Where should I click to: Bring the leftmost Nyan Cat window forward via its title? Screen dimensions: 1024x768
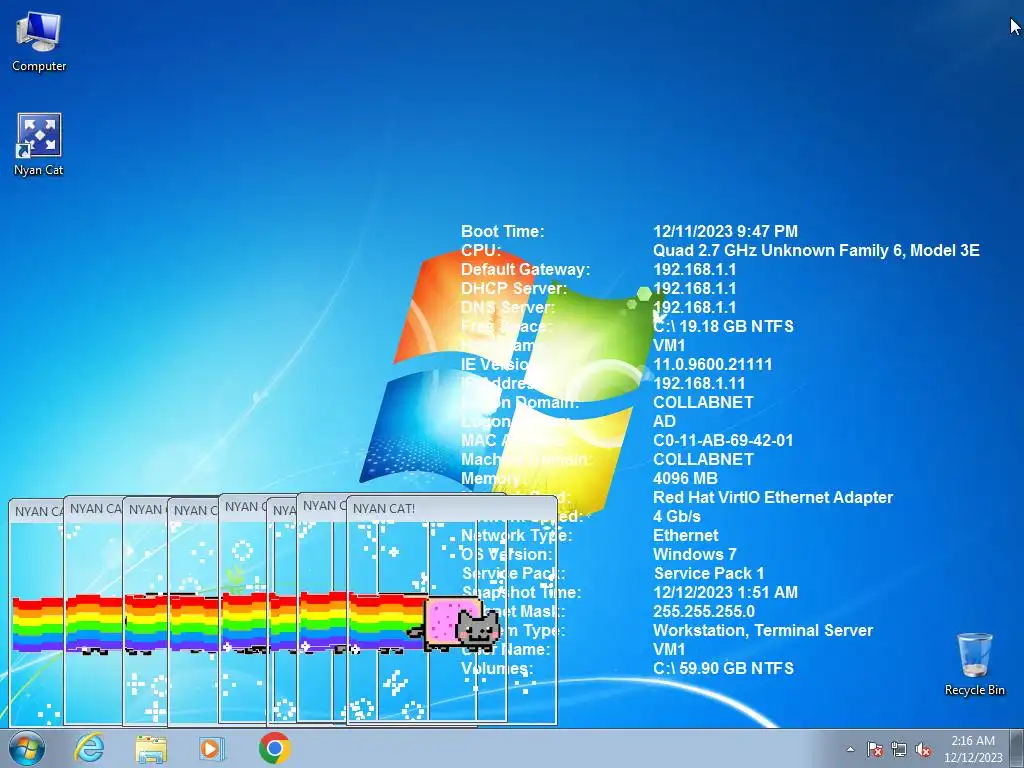pyautogui.click(x=36, y=511)
